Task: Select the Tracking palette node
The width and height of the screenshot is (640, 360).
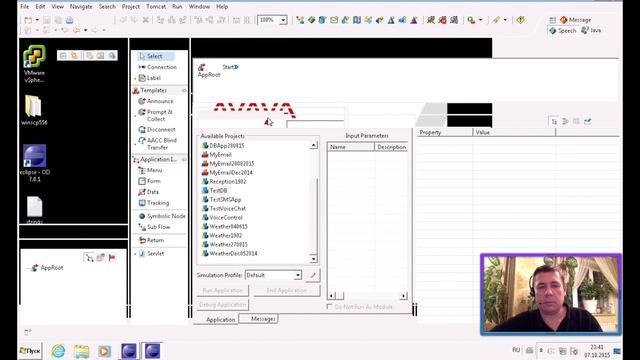Action: pyautogui.click(x=154, y=203)
